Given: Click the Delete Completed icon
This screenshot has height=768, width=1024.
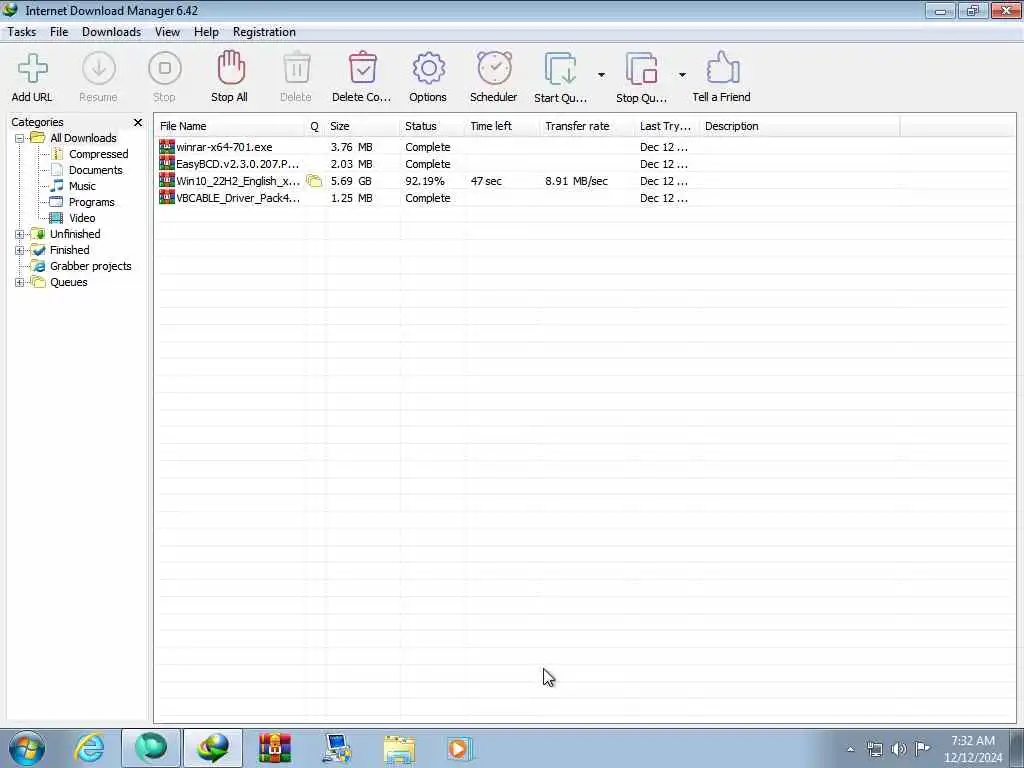Looking at the screenshot, I should click(362, 68).
